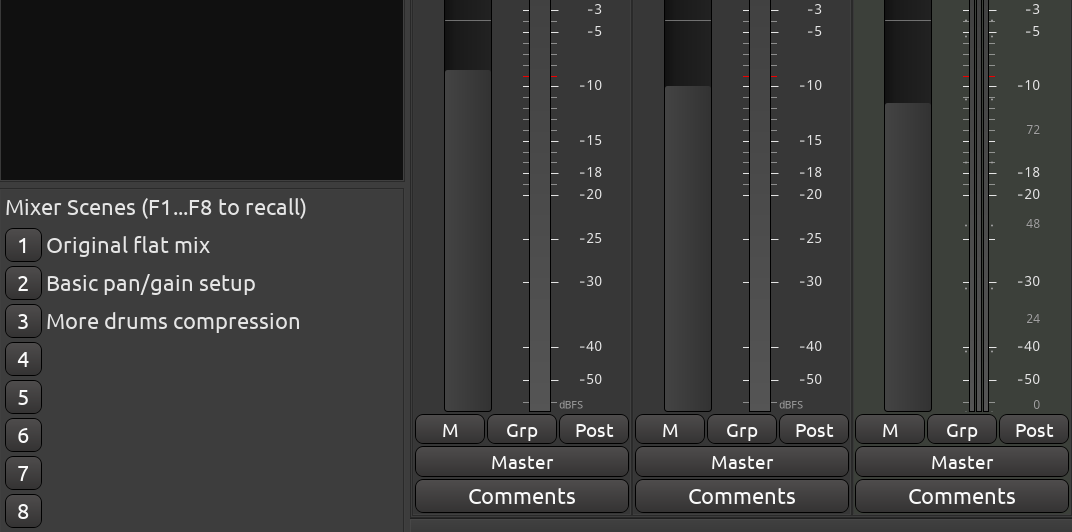Select empty mixer scene slot 4

coord(23,359)
